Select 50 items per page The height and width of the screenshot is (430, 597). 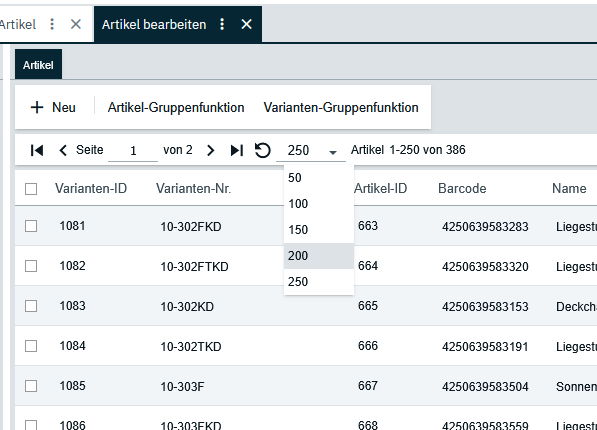coord(319,178)
